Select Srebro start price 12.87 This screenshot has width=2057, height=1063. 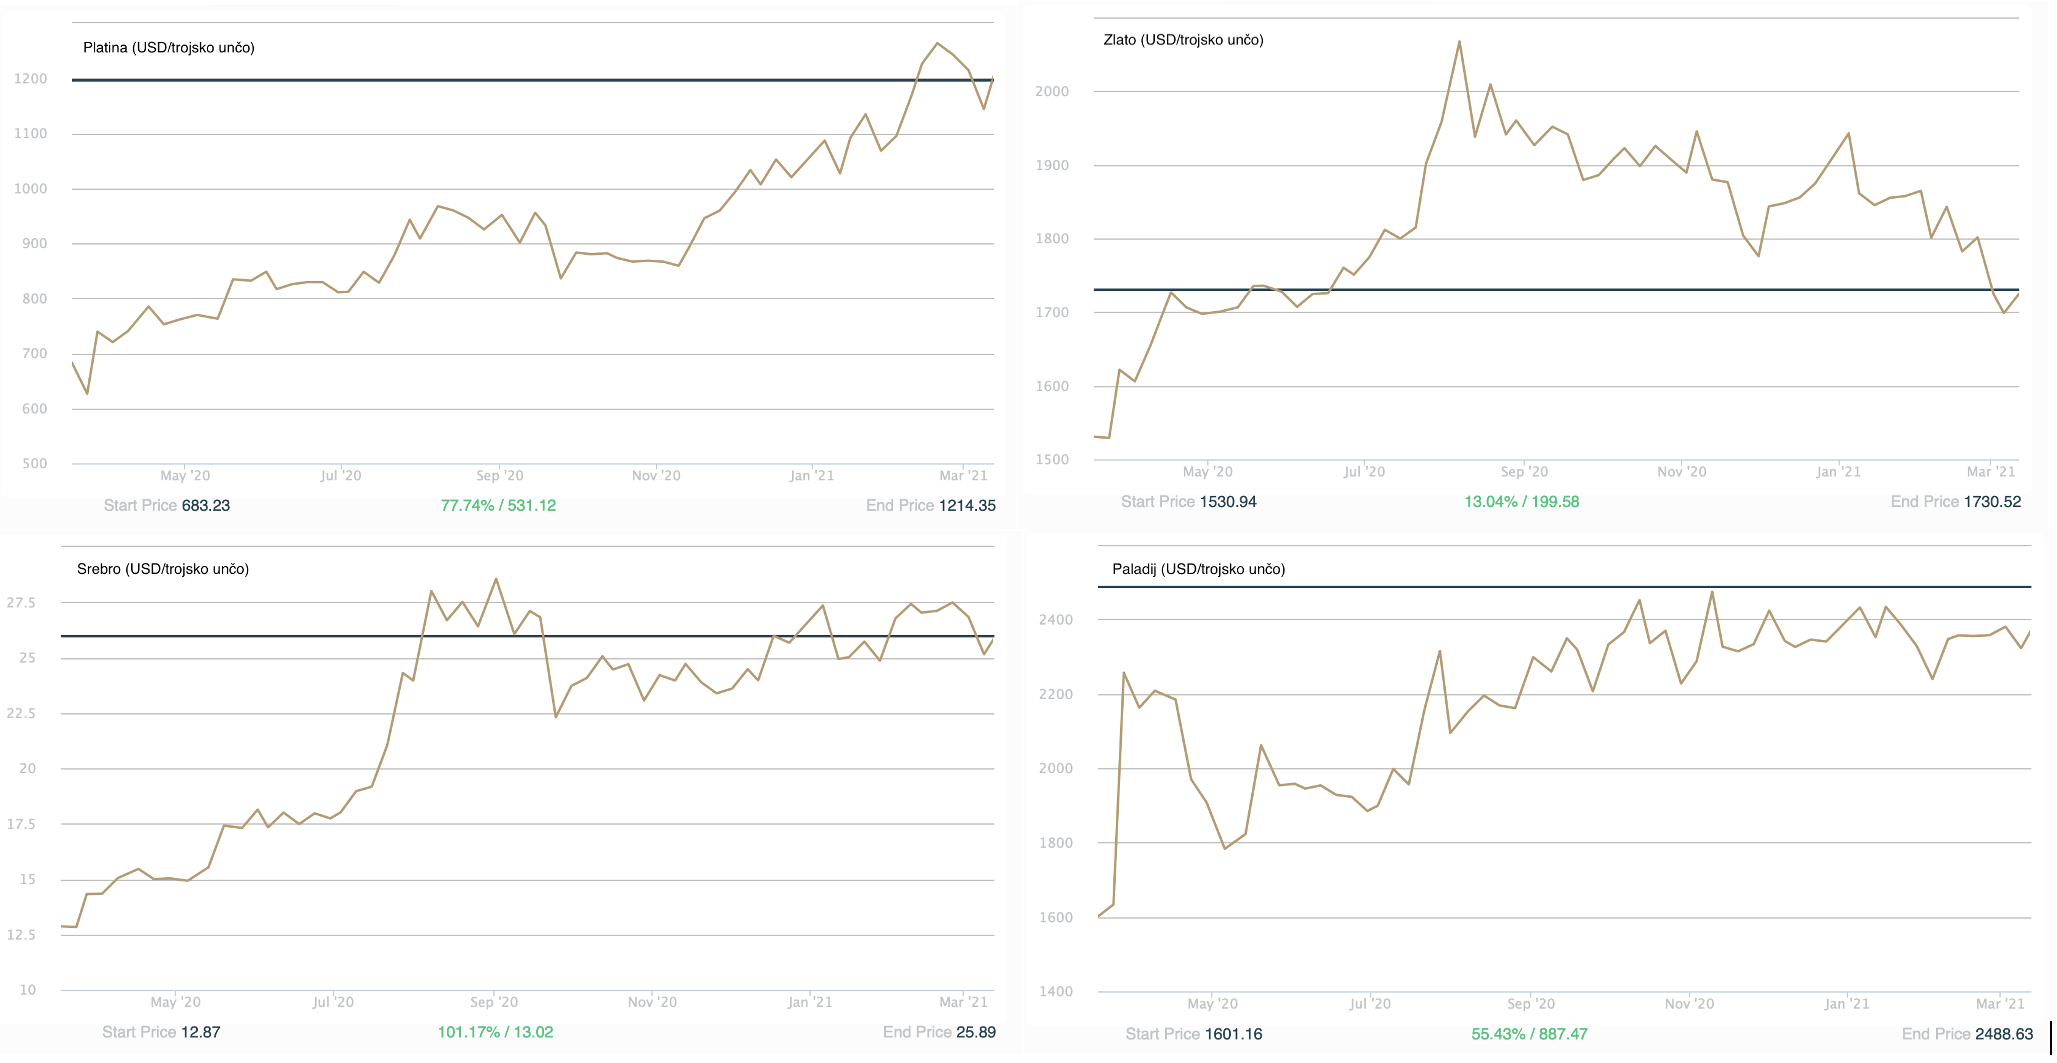200,1032
